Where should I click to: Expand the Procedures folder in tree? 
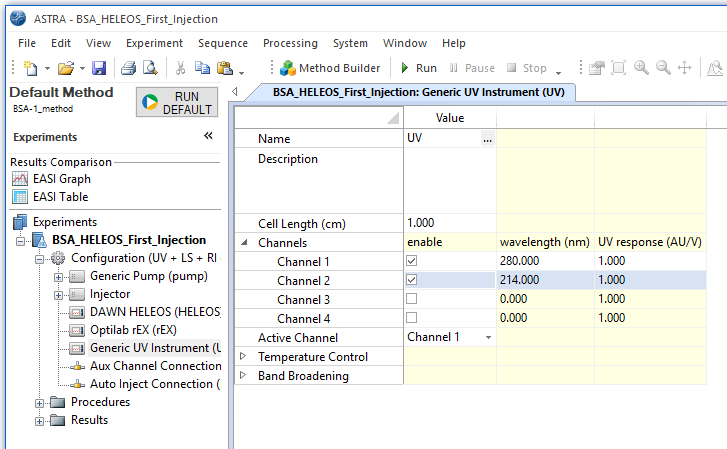point(40,402)
